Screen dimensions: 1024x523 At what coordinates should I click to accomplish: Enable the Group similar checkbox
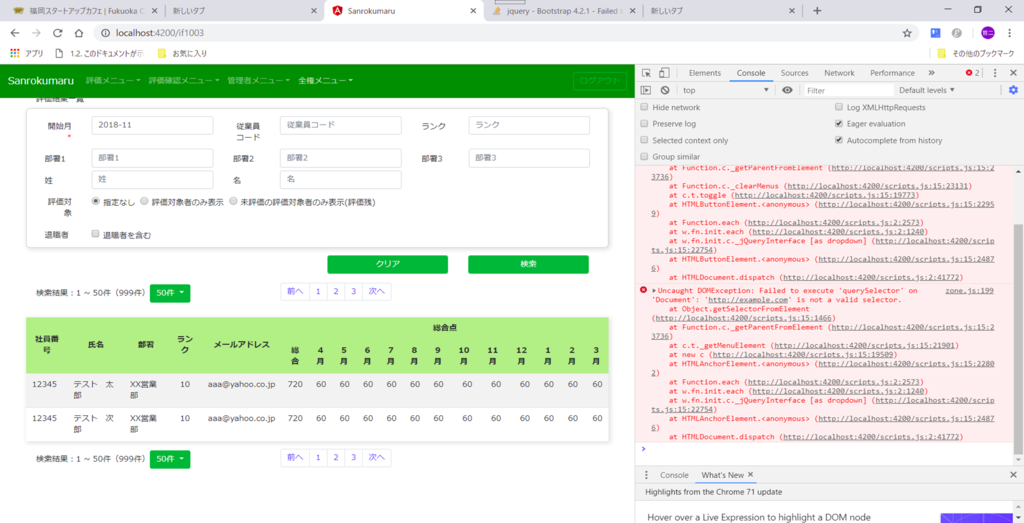tap(645, 157)
